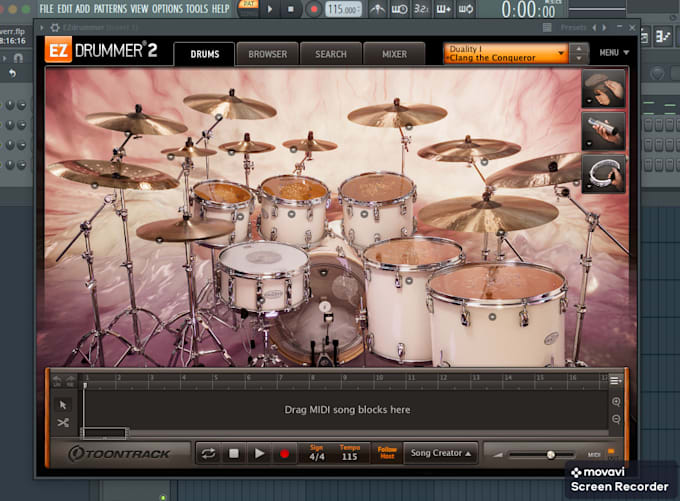680x501 pixels.
Task: Start EZdrummer playback
Action: tap(259, 454)
